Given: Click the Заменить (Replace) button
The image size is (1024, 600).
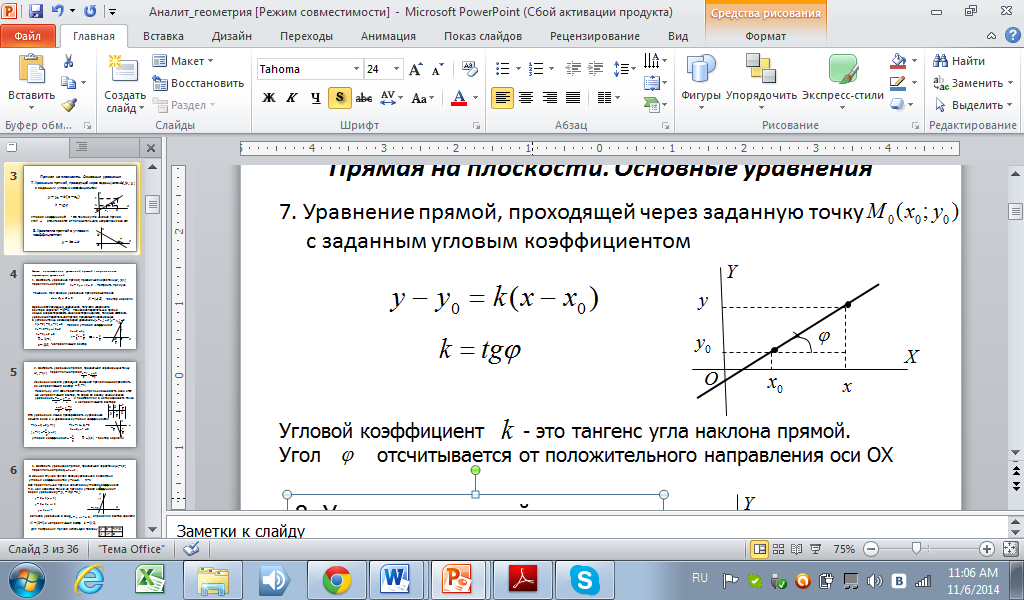Looking at the screenshot, I should click(970, 83).
